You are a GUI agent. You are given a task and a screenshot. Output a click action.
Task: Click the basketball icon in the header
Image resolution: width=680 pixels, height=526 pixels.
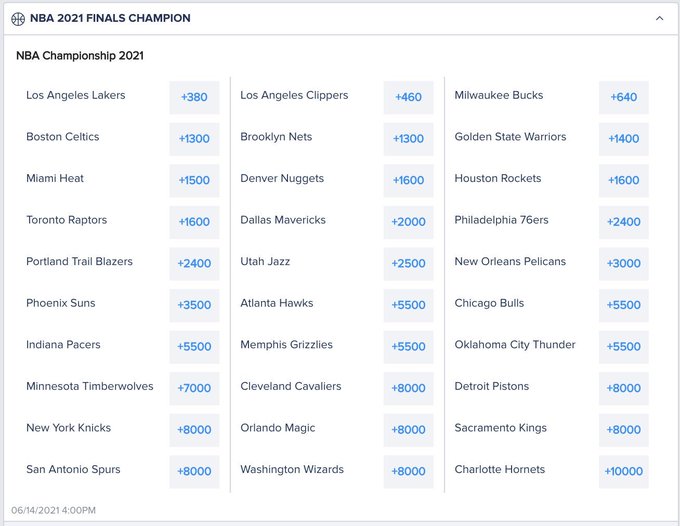(x=18, y=19)
